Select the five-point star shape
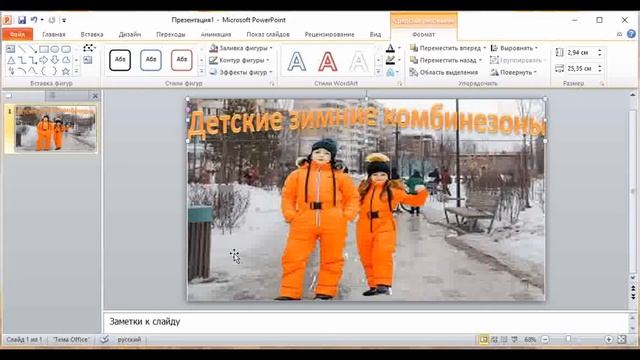The height and width of the screenshot is (360, 640). (x=66, y=71)
